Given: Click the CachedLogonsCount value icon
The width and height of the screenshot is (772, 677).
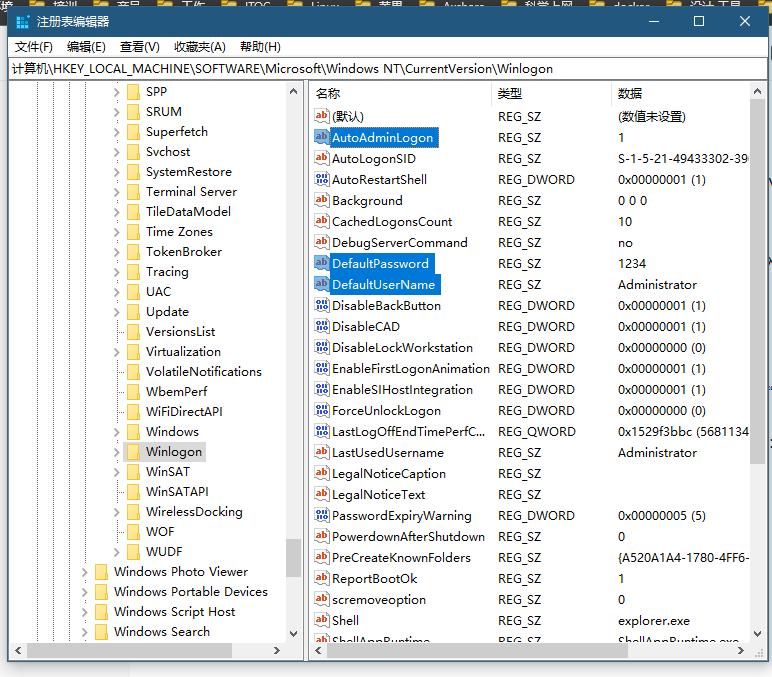Looking at the screenshot, I should coord(322,221).
